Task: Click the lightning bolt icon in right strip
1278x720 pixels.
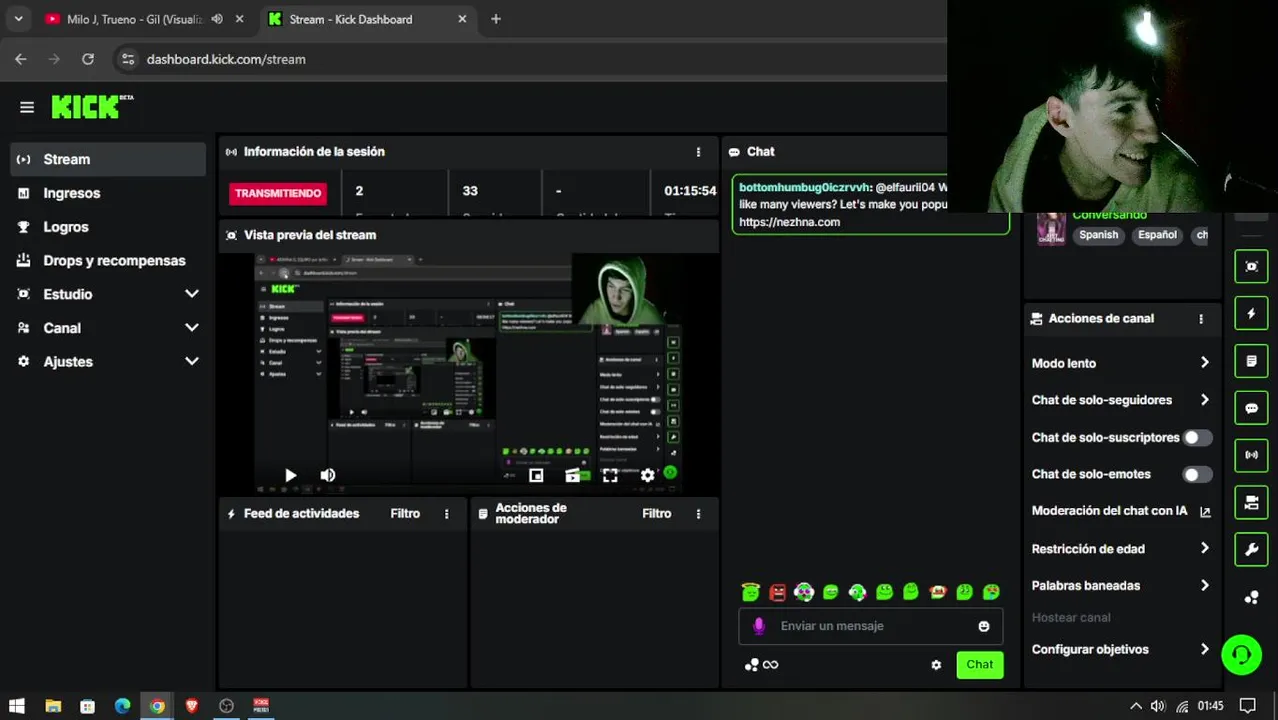Action: (x=1251, y=313)
